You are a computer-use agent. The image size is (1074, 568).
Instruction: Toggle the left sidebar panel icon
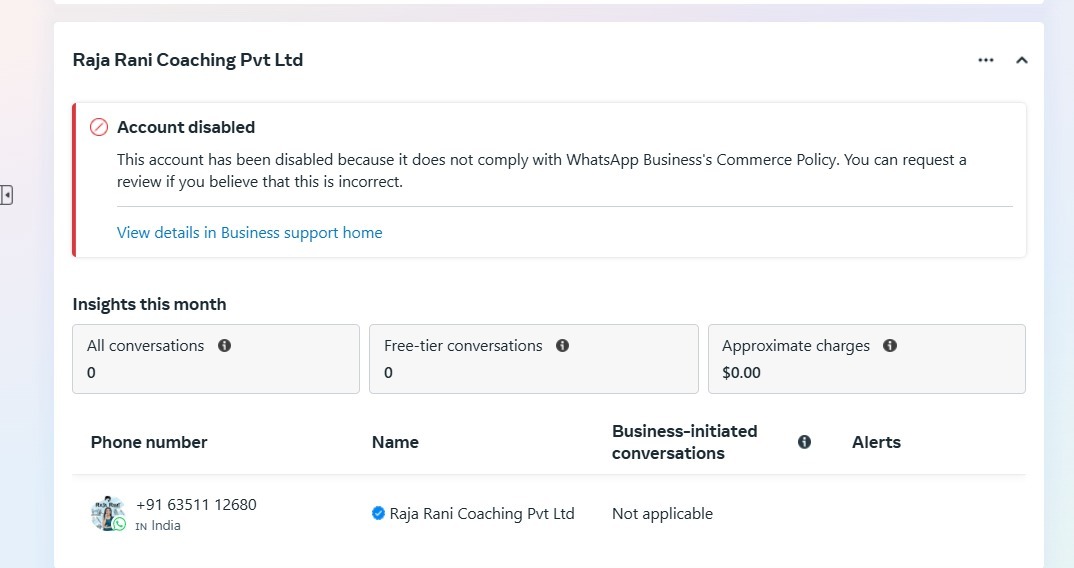[x=6, y=195]
